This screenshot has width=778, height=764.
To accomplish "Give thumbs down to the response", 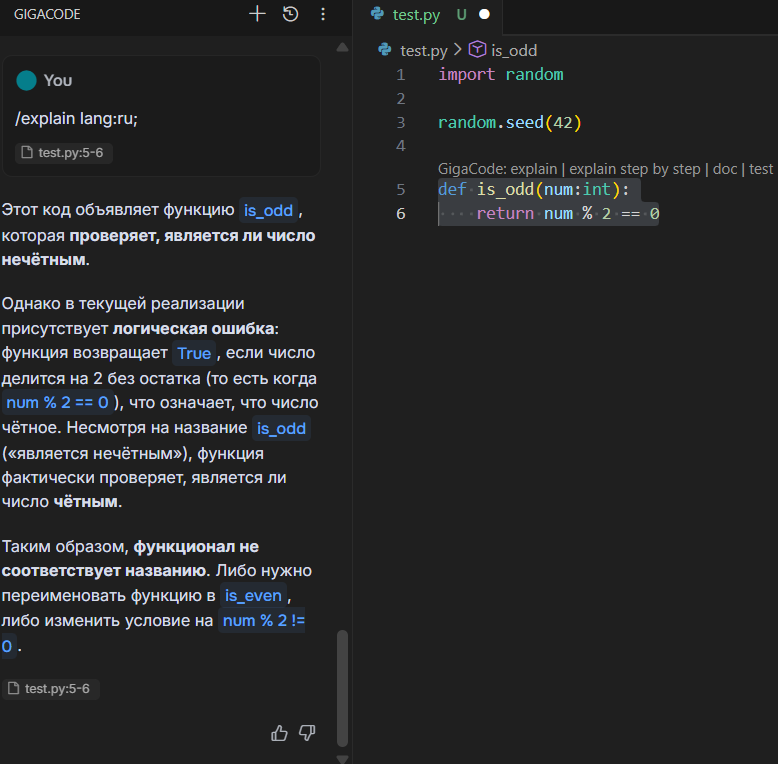I will tap(307, 733).
